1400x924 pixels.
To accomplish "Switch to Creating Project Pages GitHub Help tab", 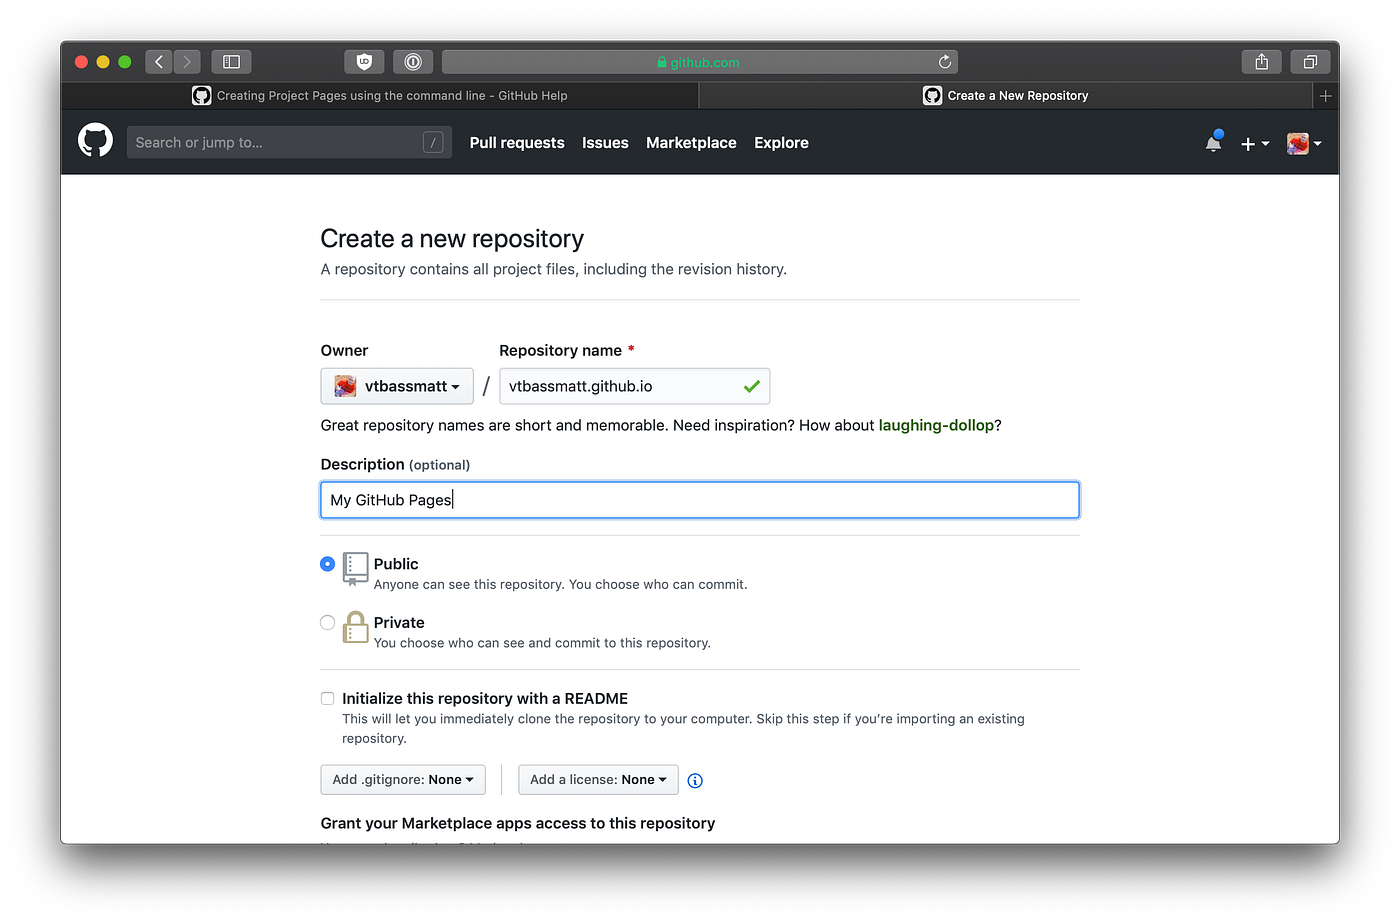I will [x=380, y=96].
